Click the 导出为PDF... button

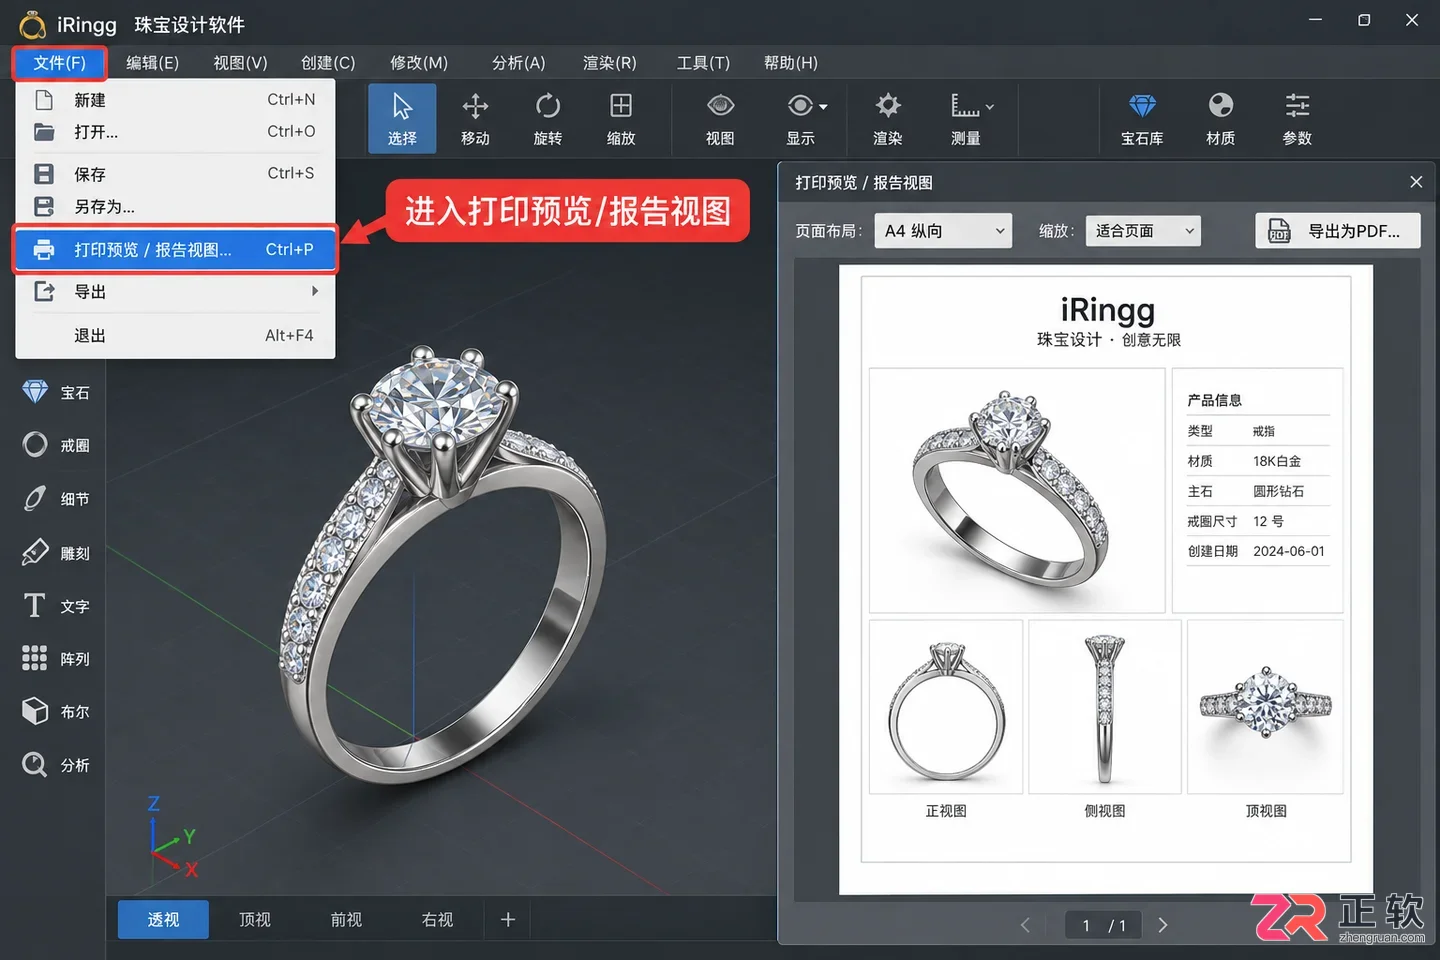coord(1338,231)
